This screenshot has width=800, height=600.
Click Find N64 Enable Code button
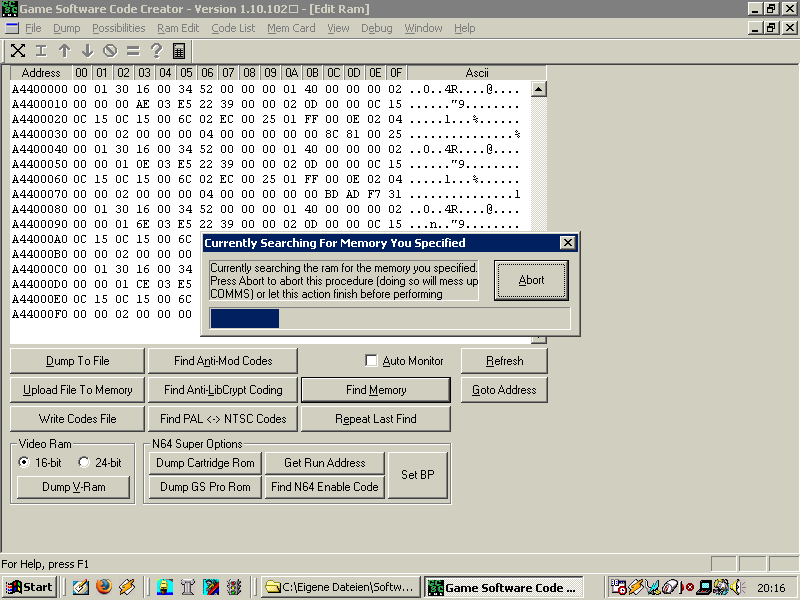tap(324, 487)
